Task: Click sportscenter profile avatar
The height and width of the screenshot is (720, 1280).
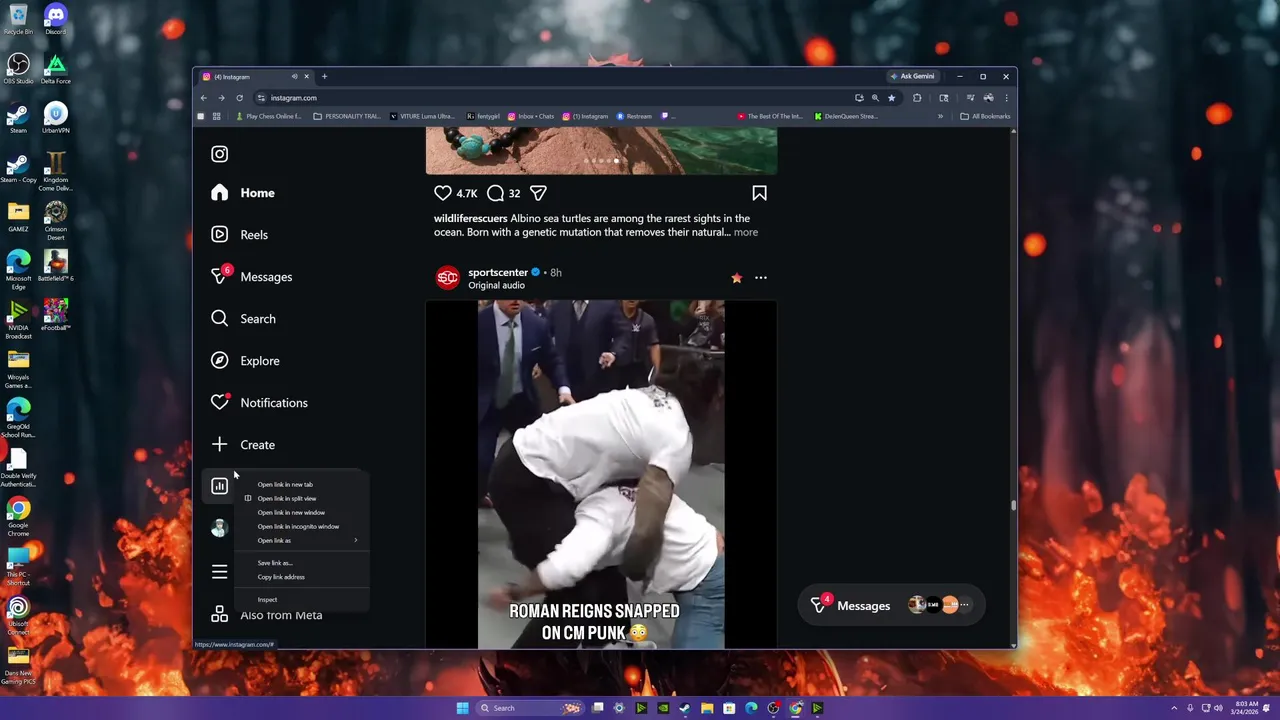Action: 448,278
